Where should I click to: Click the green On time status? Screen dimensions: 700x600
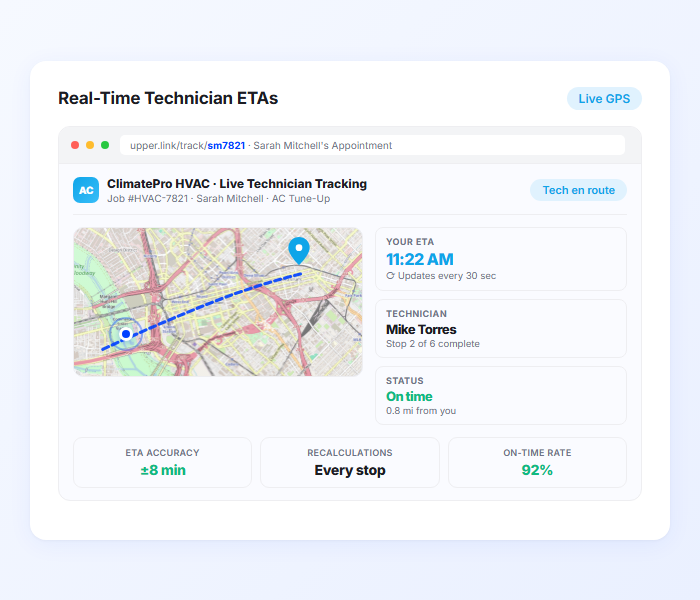[409, 396]
